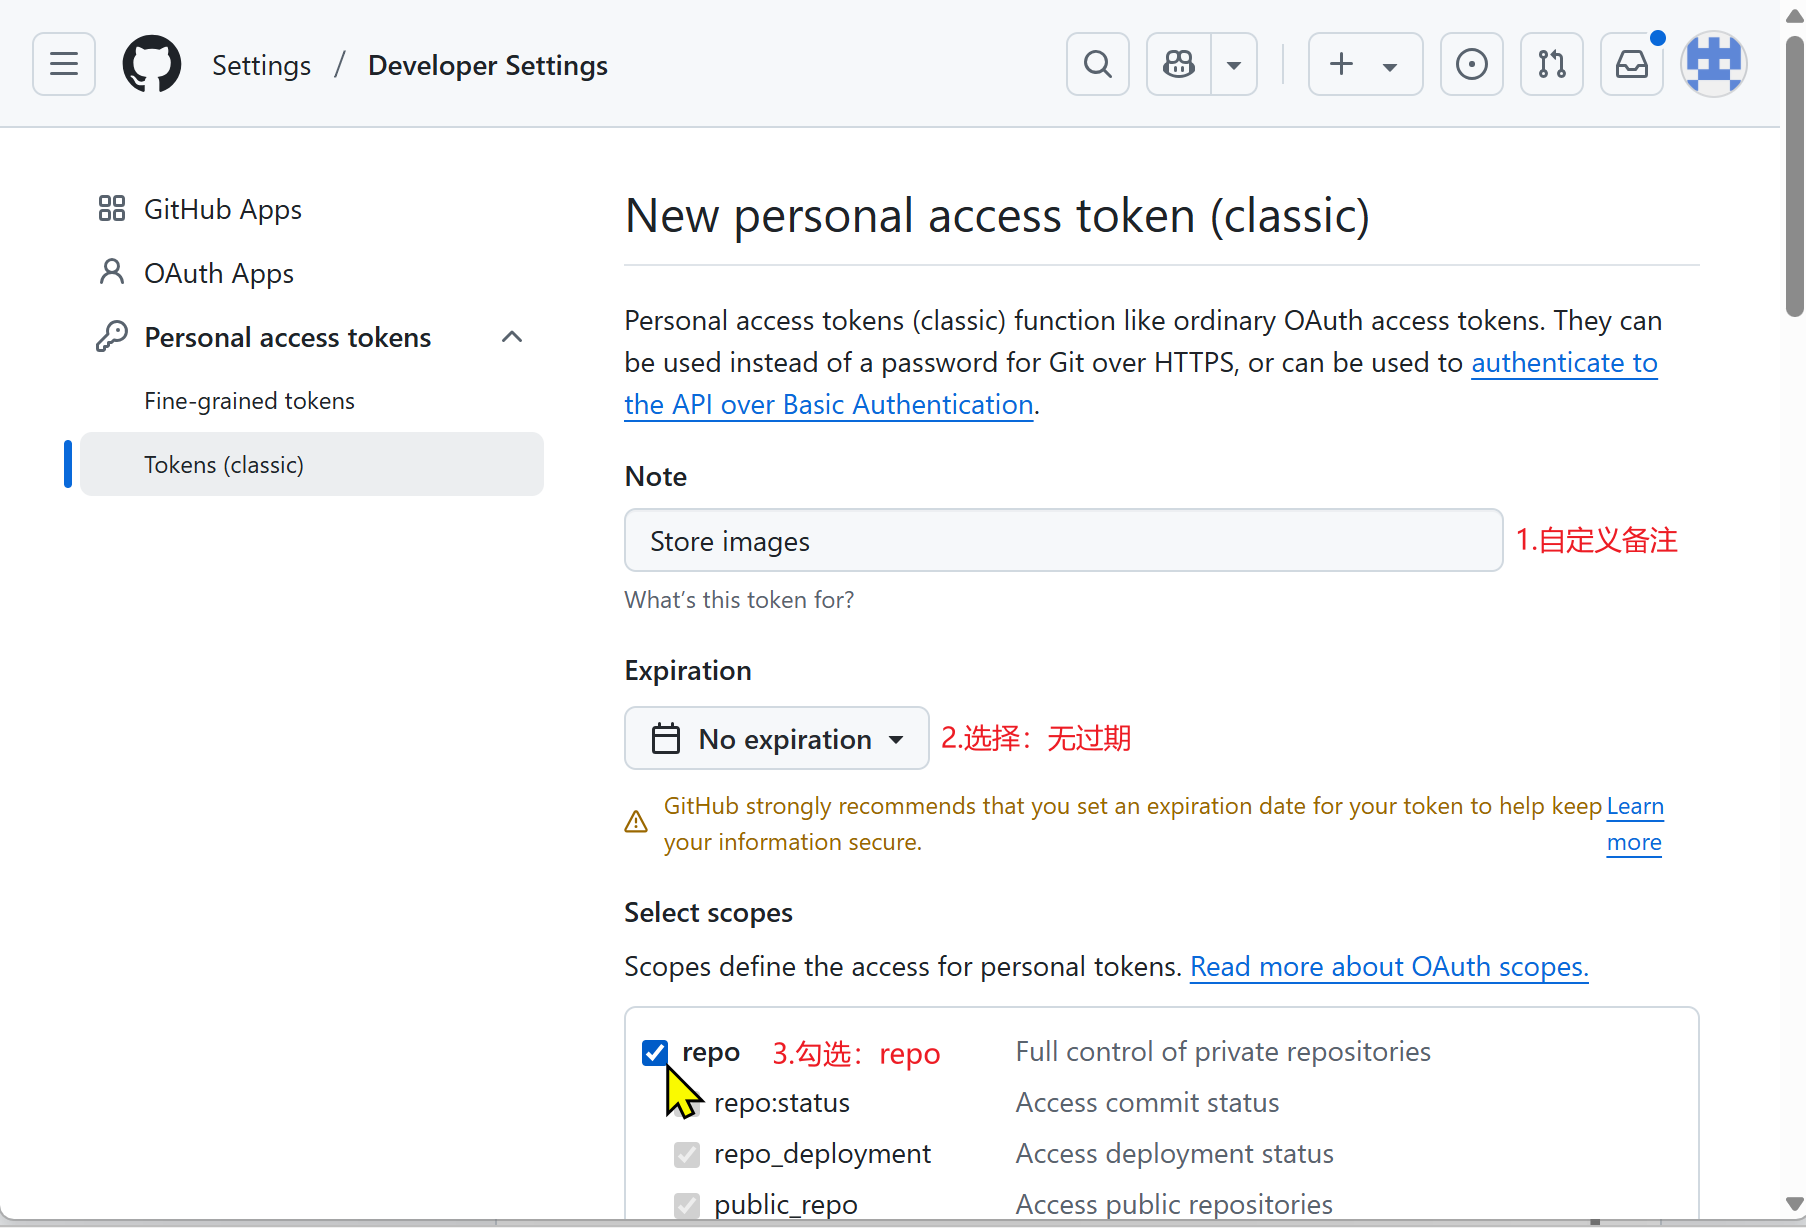Toggle the public_repo checkbox

tap(687, 1205)
